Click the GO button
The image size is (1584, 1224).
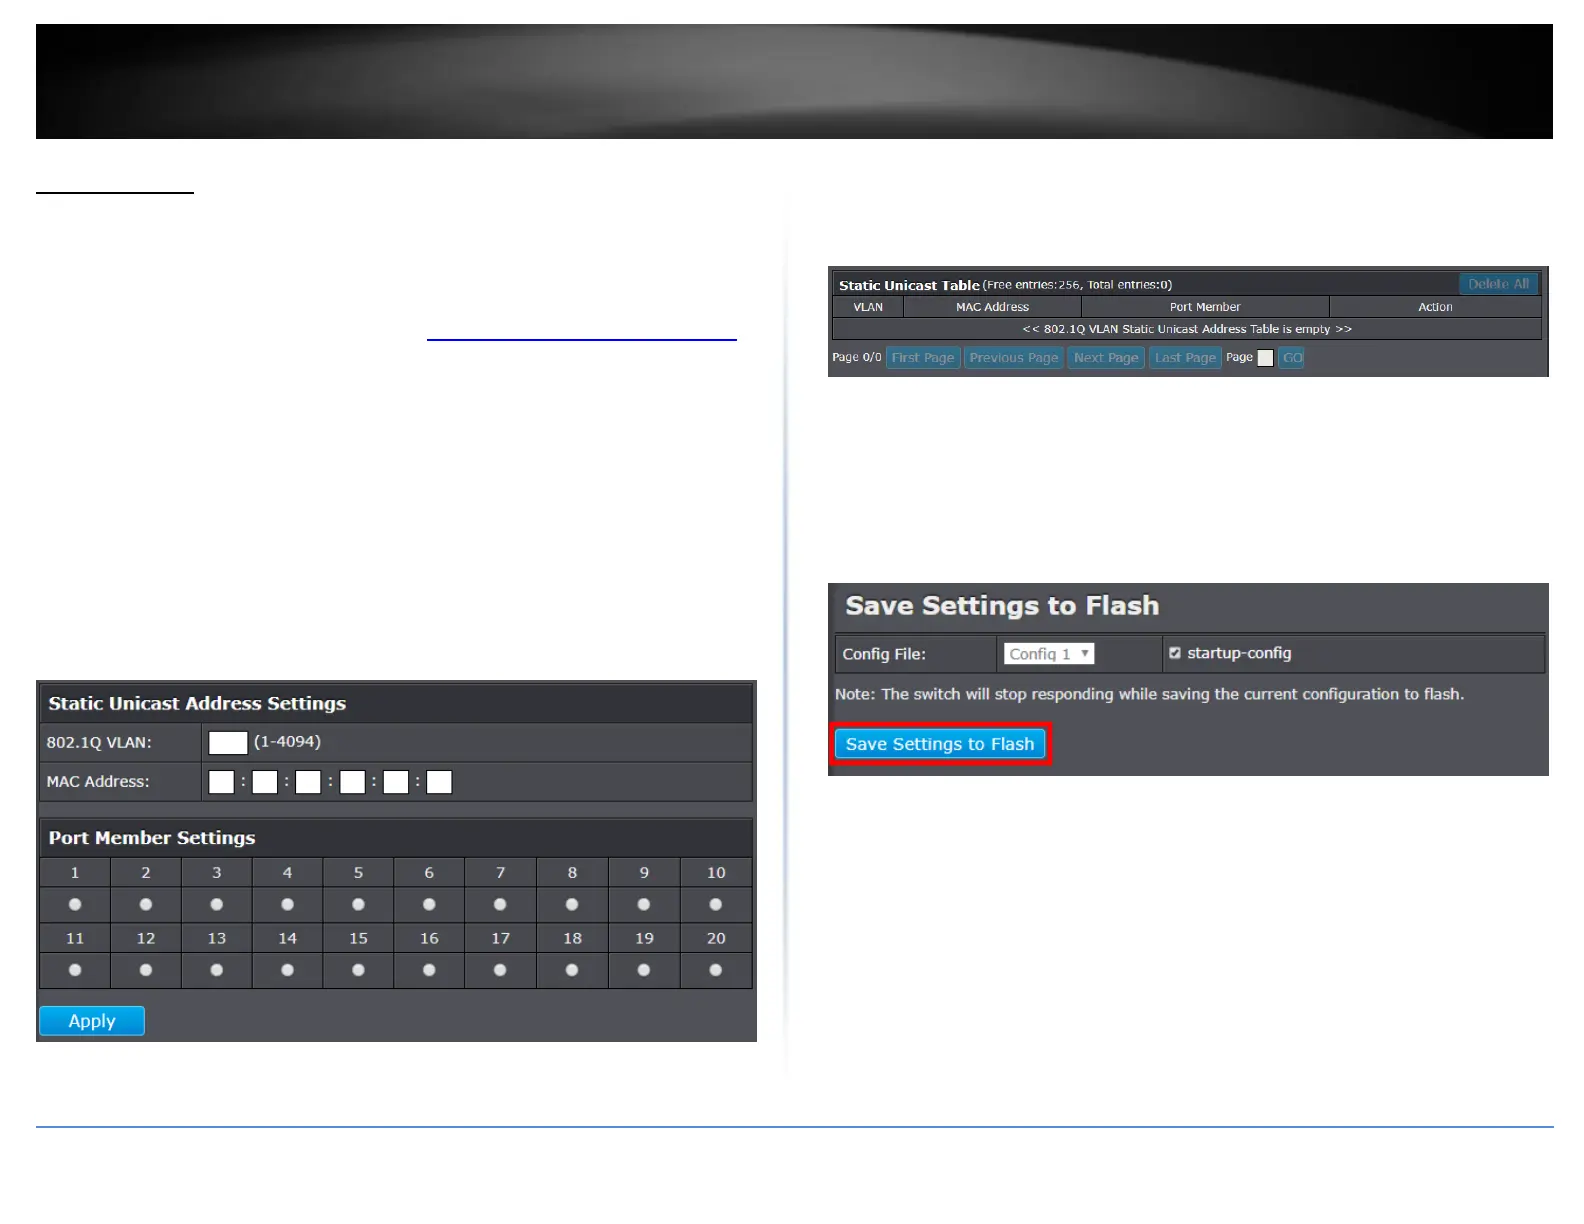(x=1292, y=358)
